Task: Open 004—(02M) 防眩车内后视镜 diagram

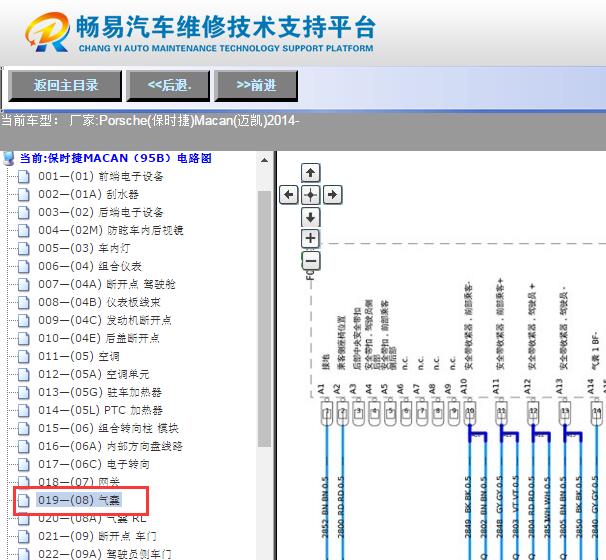Action: (111, 230)
